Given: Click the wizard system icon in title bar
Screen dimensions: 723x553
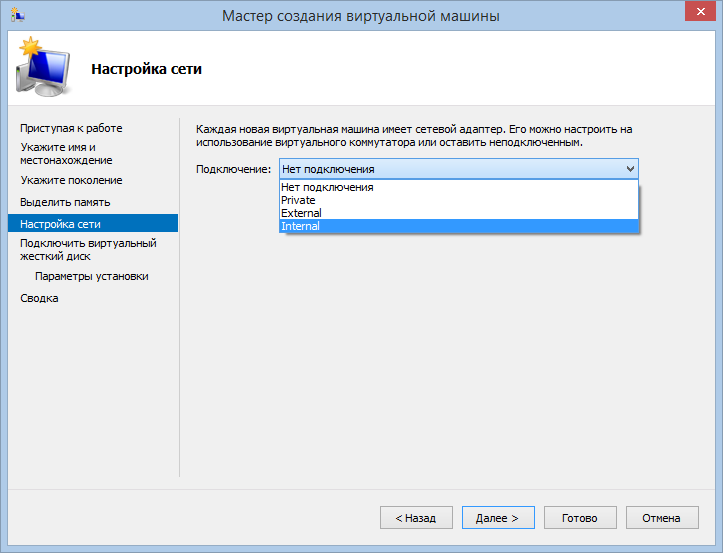Looking at the screenshot, I should click(x=17, y=15).
